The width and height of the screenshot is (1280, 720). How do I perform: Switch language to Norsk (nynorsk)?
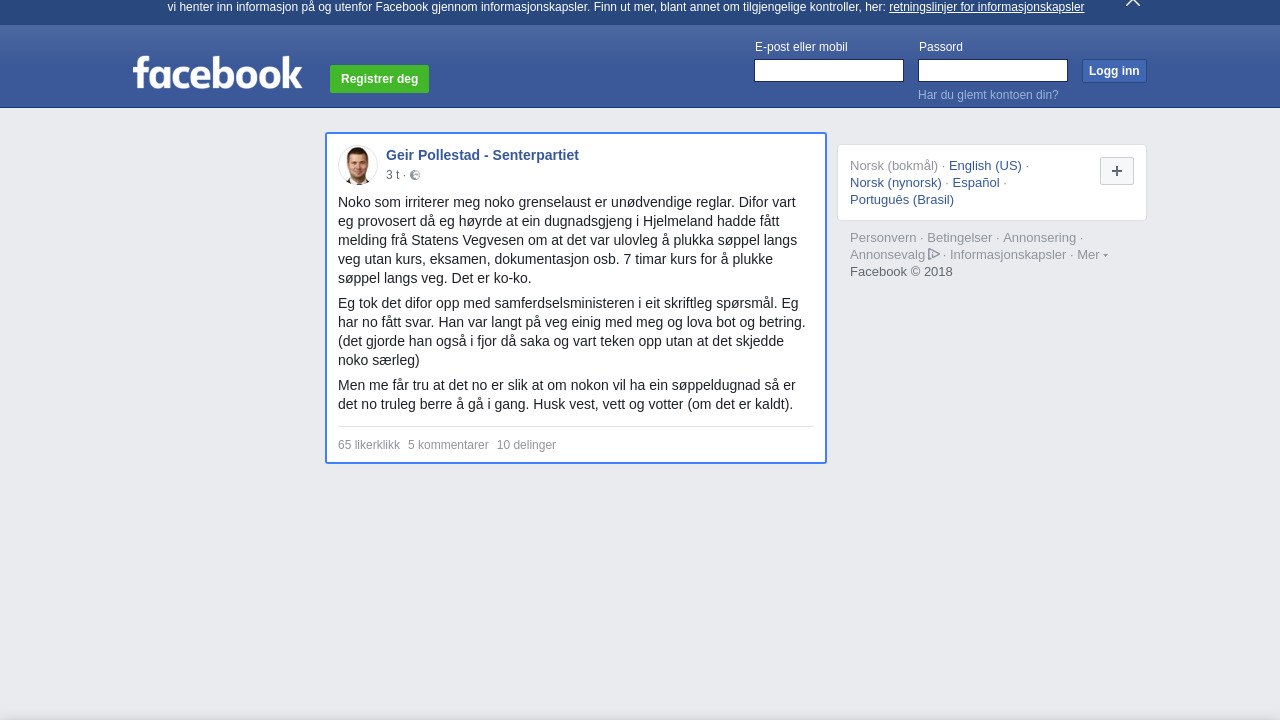(x=896, y=183)
